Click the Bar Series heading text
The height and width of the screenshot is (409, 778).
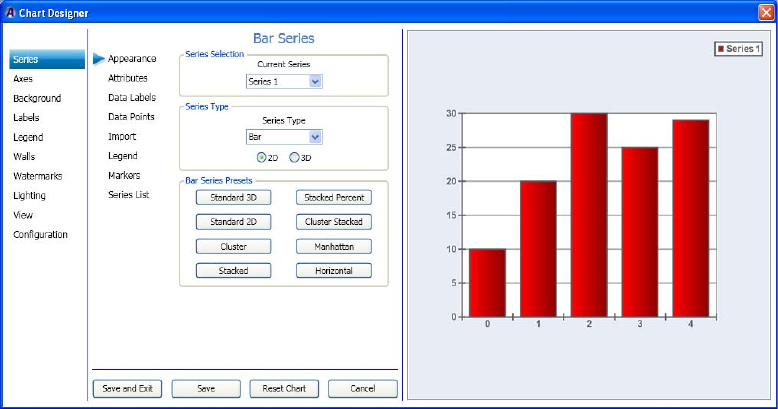[x=284, y=39]
